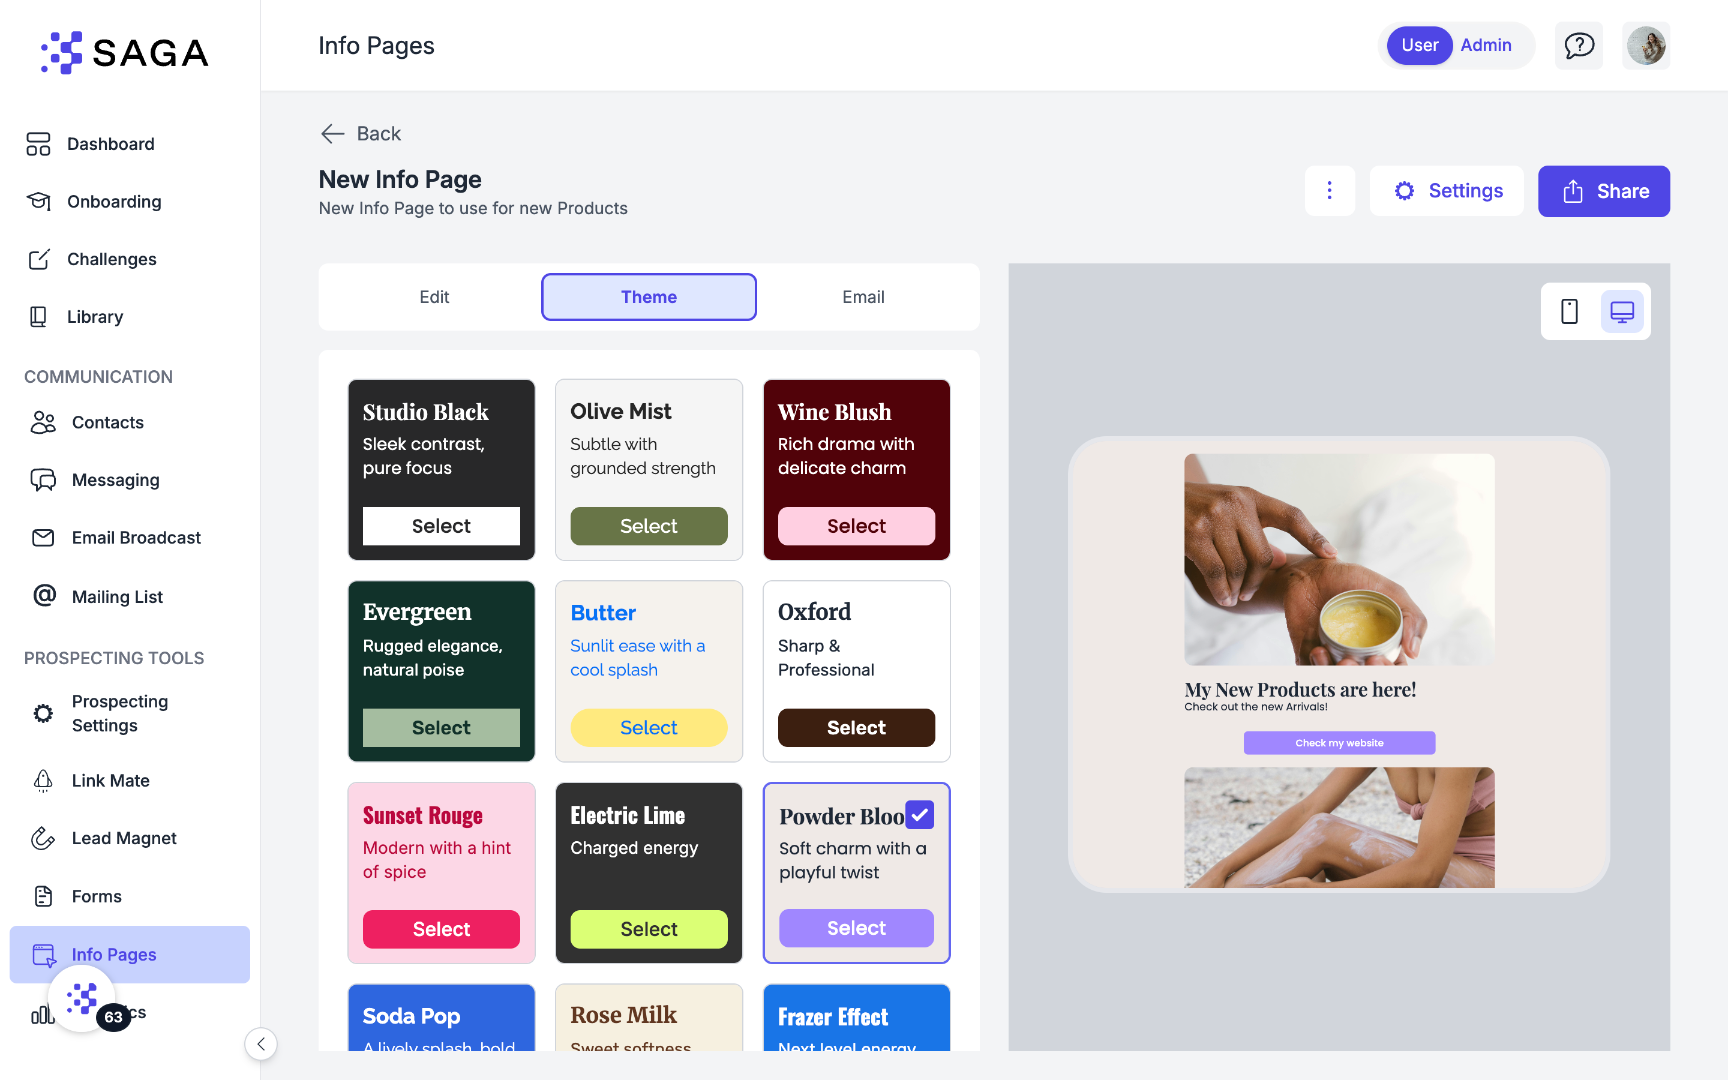Open the three-dot options menu
Image resolution: width=1728 pixels, height=1080 pixels.
coord(1330,190)
